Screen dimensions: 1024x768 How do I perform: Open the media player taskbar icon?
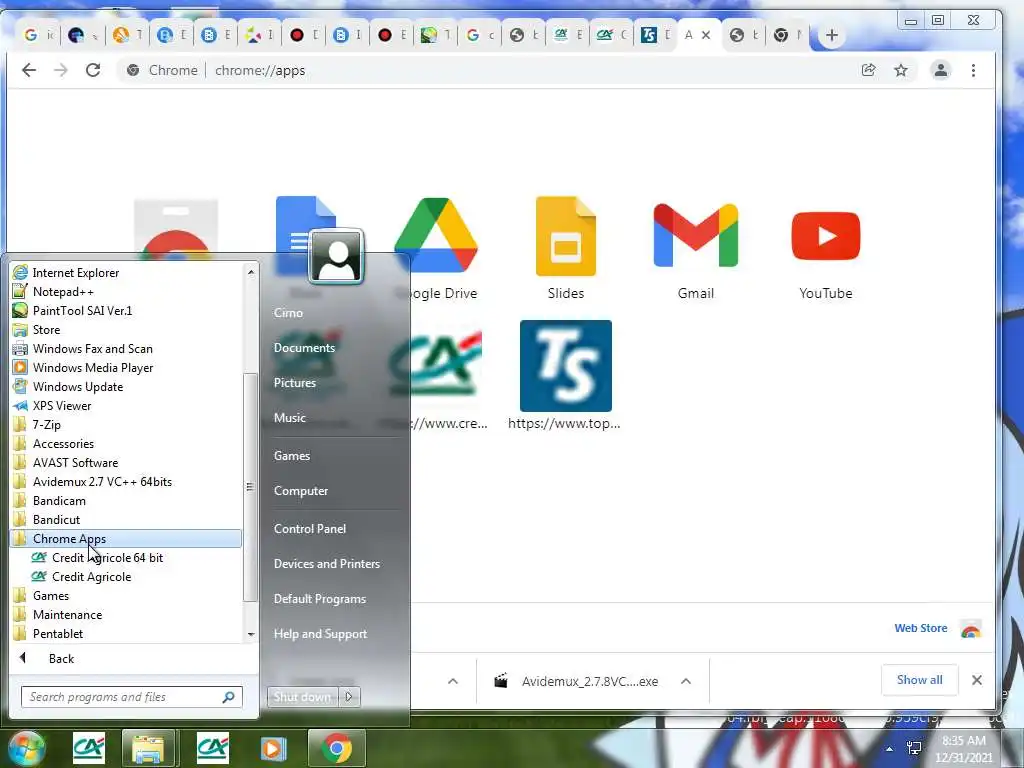pyautogui.click(x=273, y=748)
